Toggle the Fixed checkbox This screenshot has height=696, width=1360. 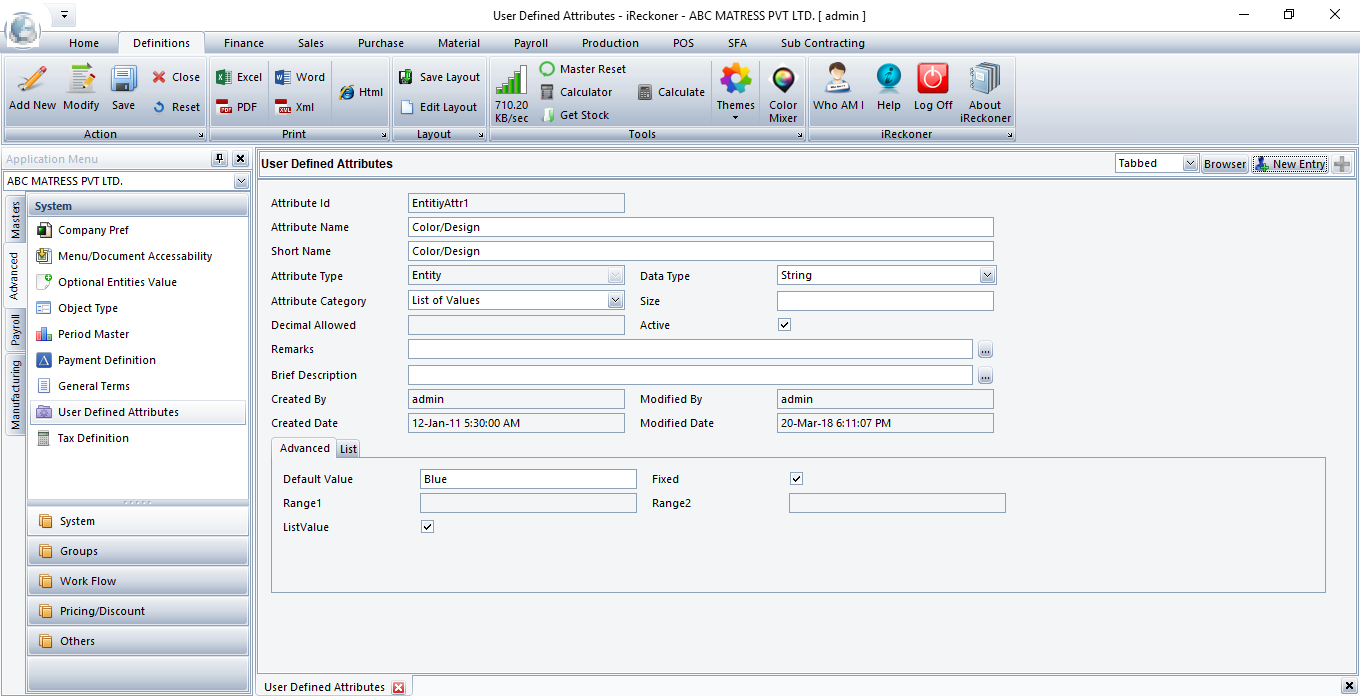(x=796, y=479)
